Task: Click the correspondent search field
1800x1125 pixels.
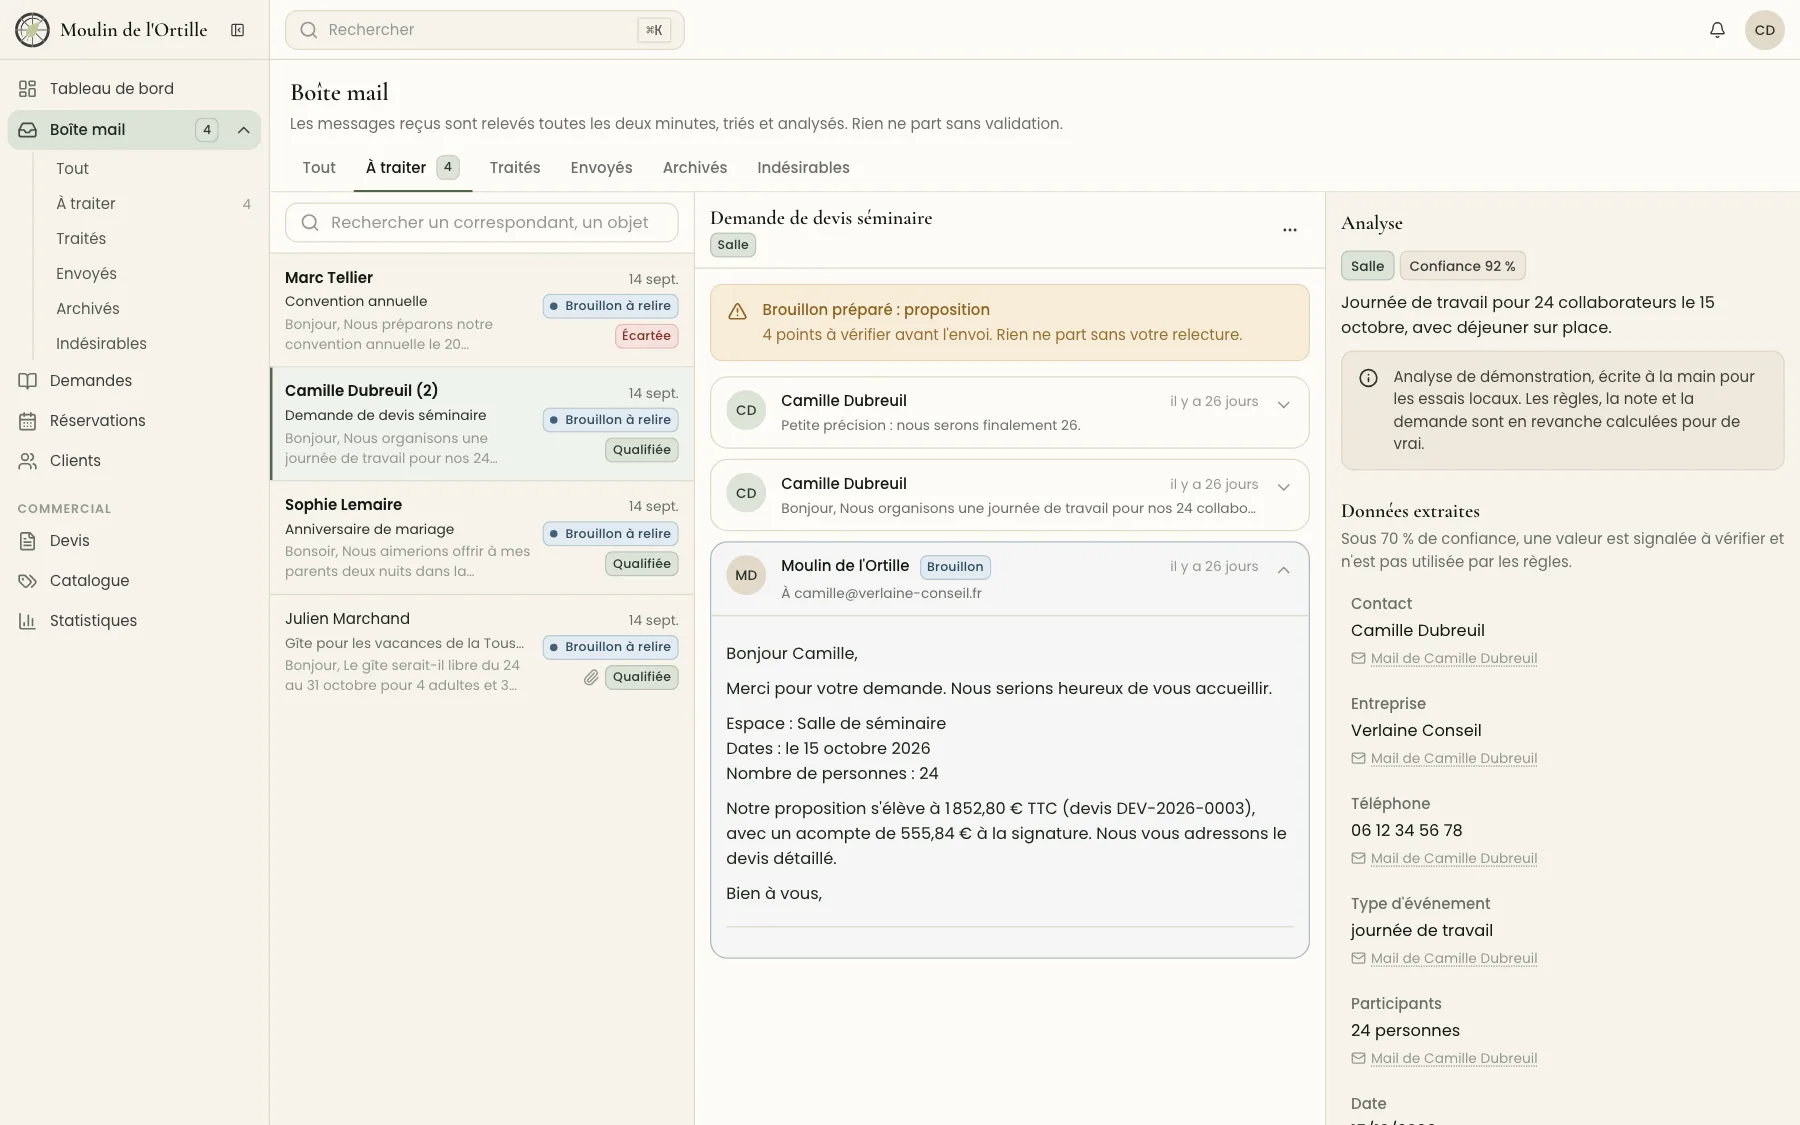Action: point(482,222)
